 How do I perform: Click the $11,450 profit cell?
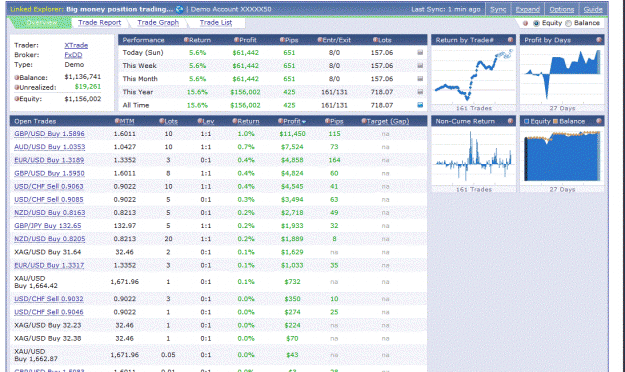[292, 134]
